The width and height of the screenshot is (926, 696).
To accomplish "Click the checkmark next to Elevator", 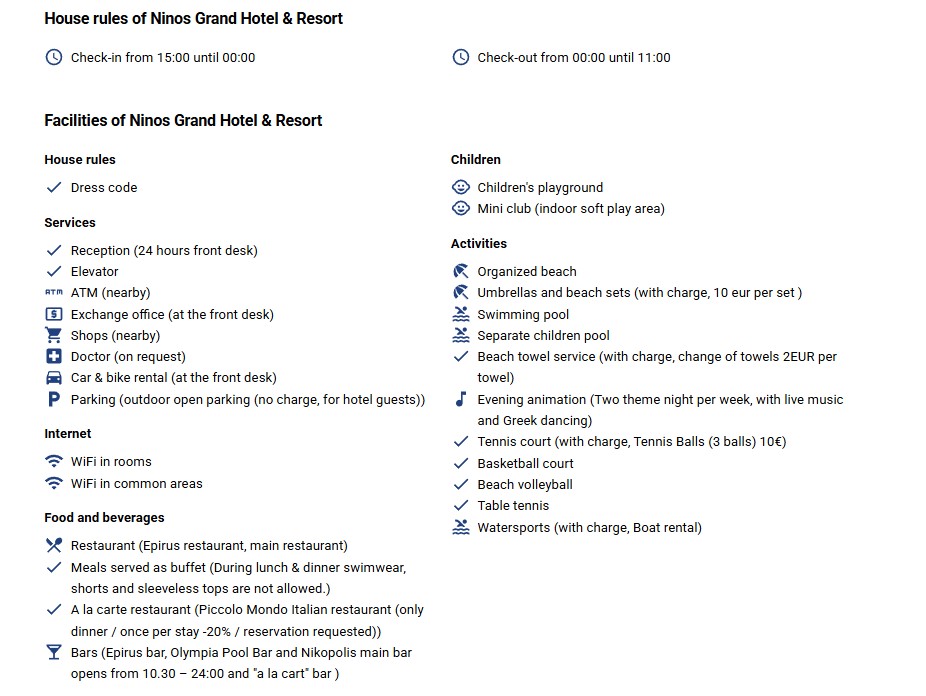I will point(54,272).
